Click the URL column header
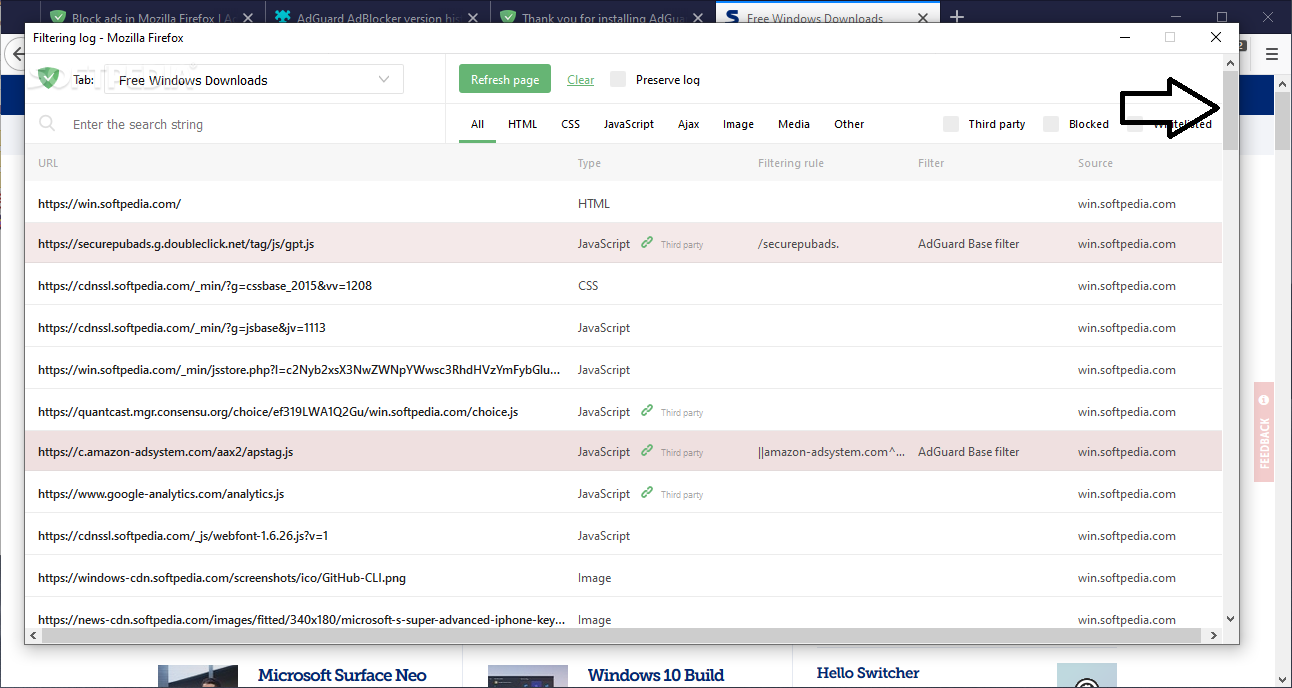Screen dimensions: 1292x688 pos(48,163)
